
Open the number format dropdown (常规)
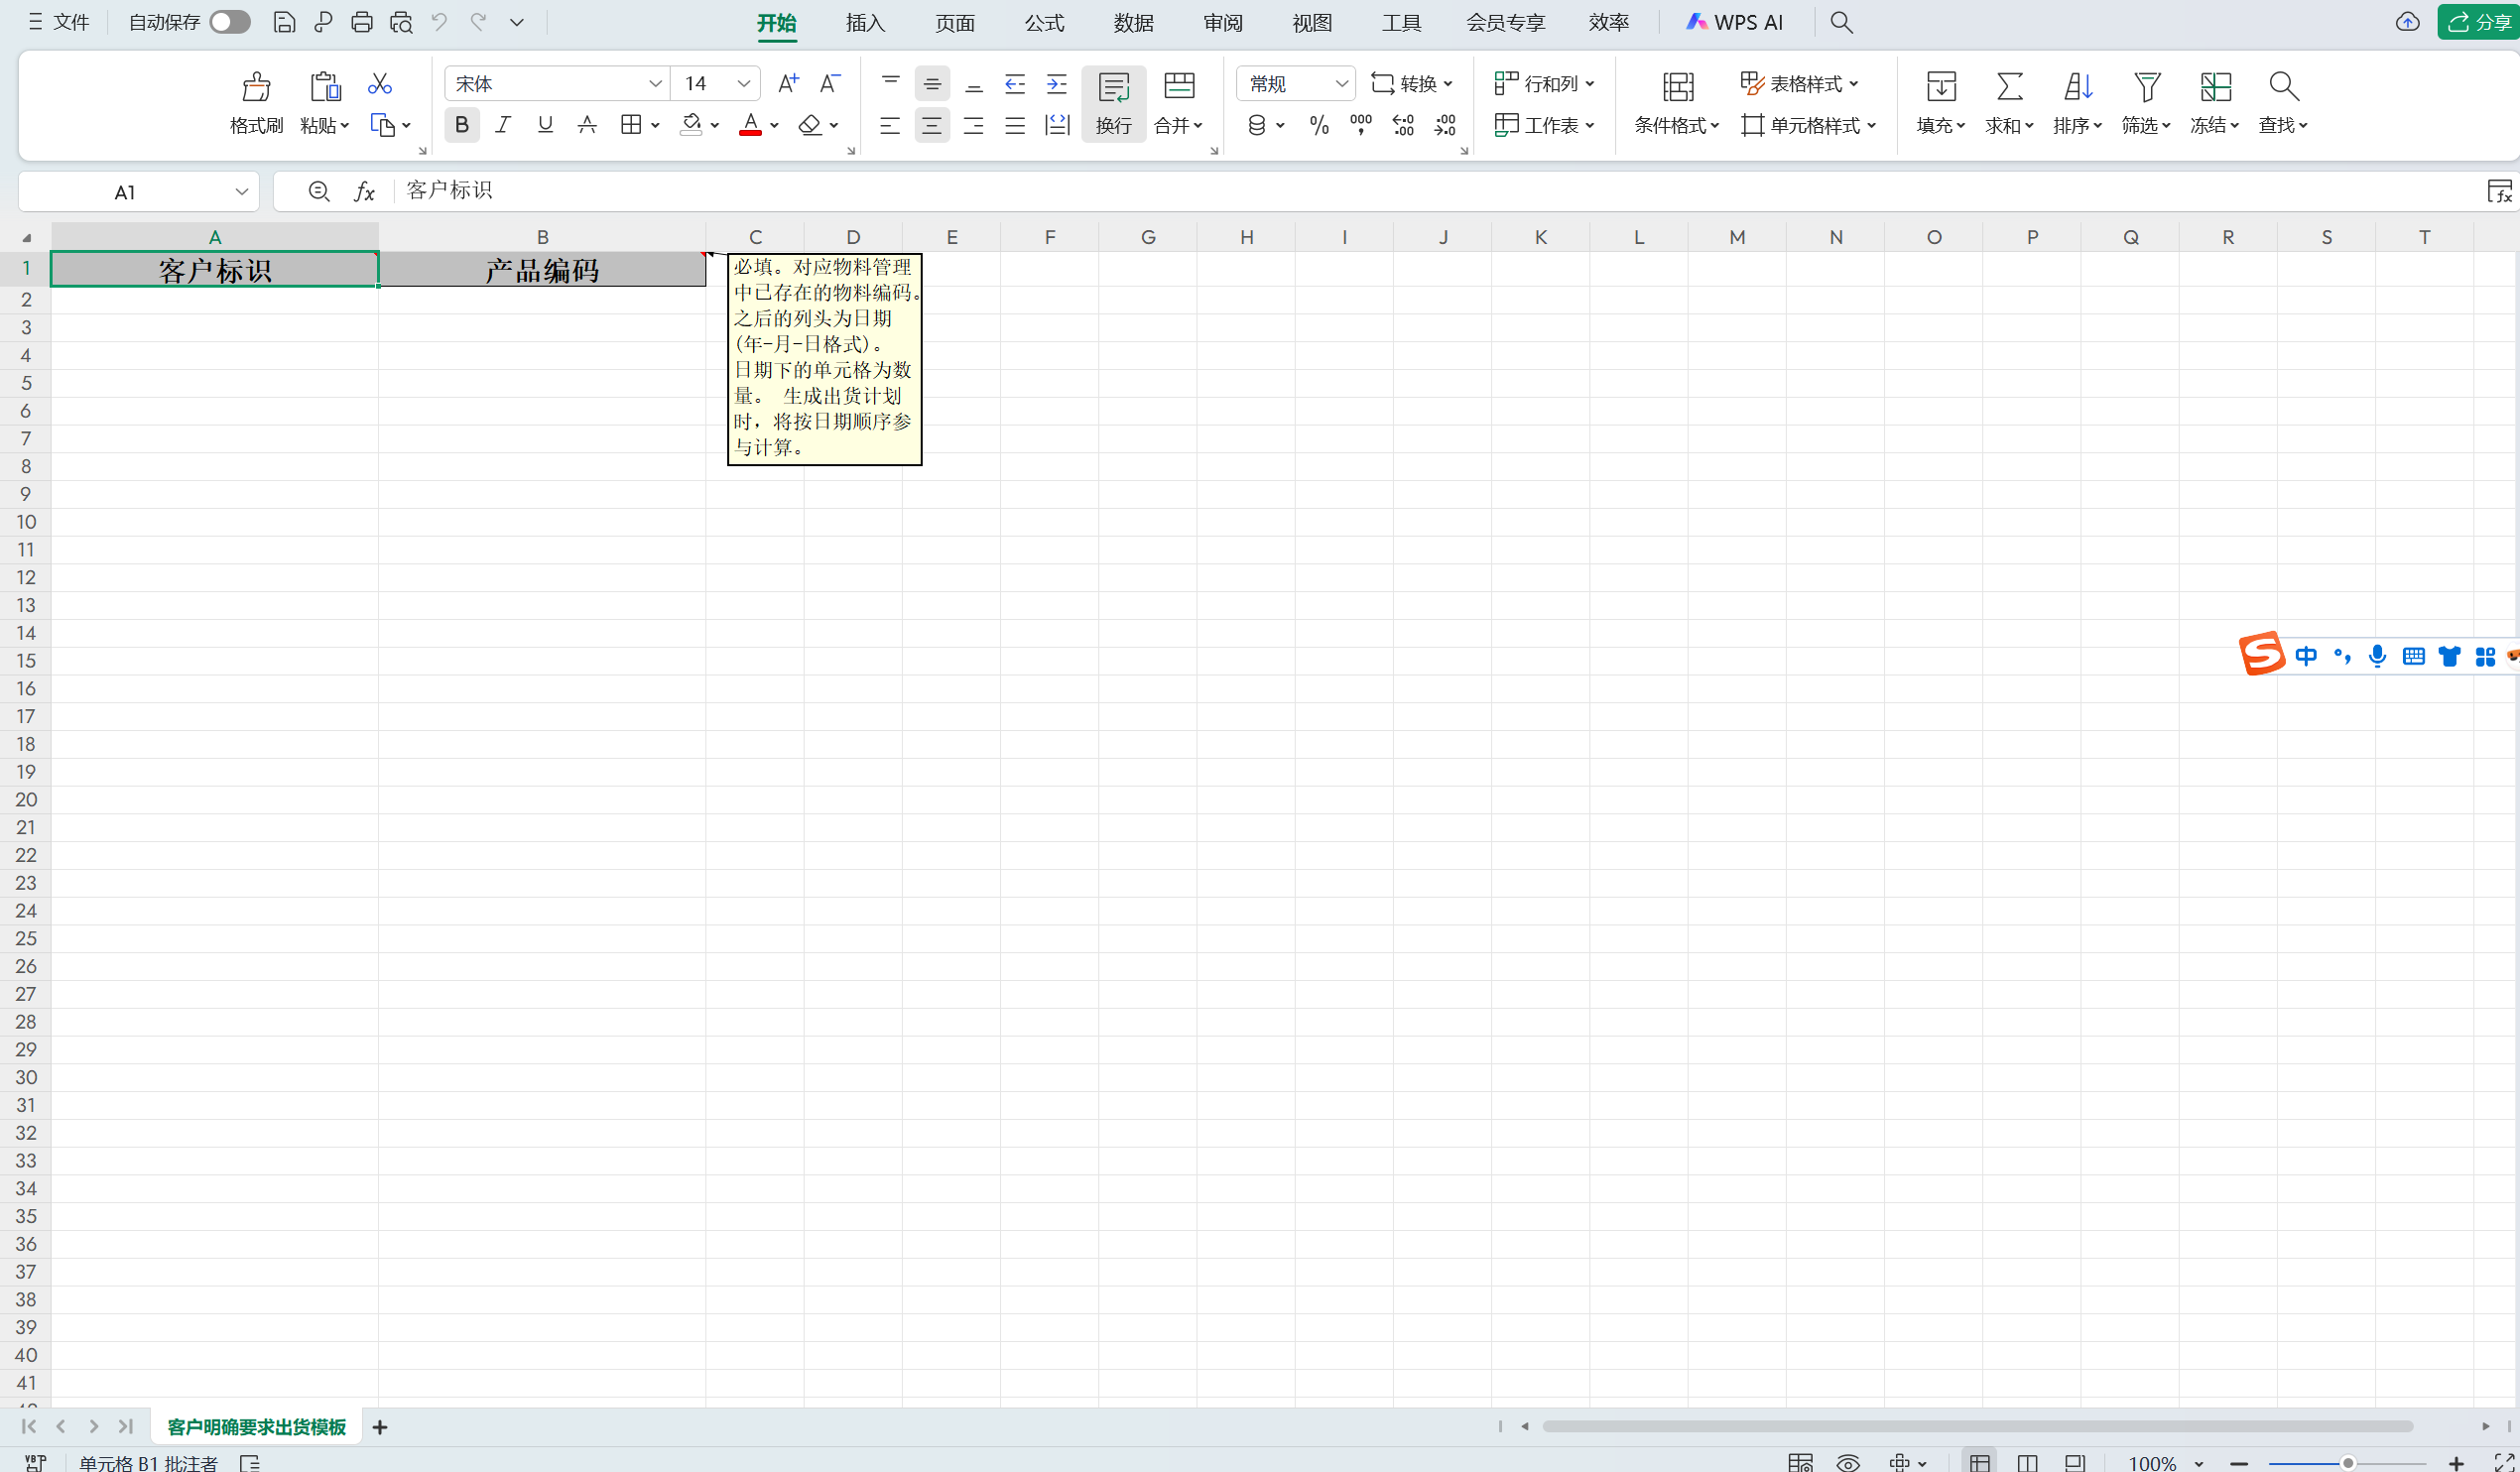[1341, 84]
